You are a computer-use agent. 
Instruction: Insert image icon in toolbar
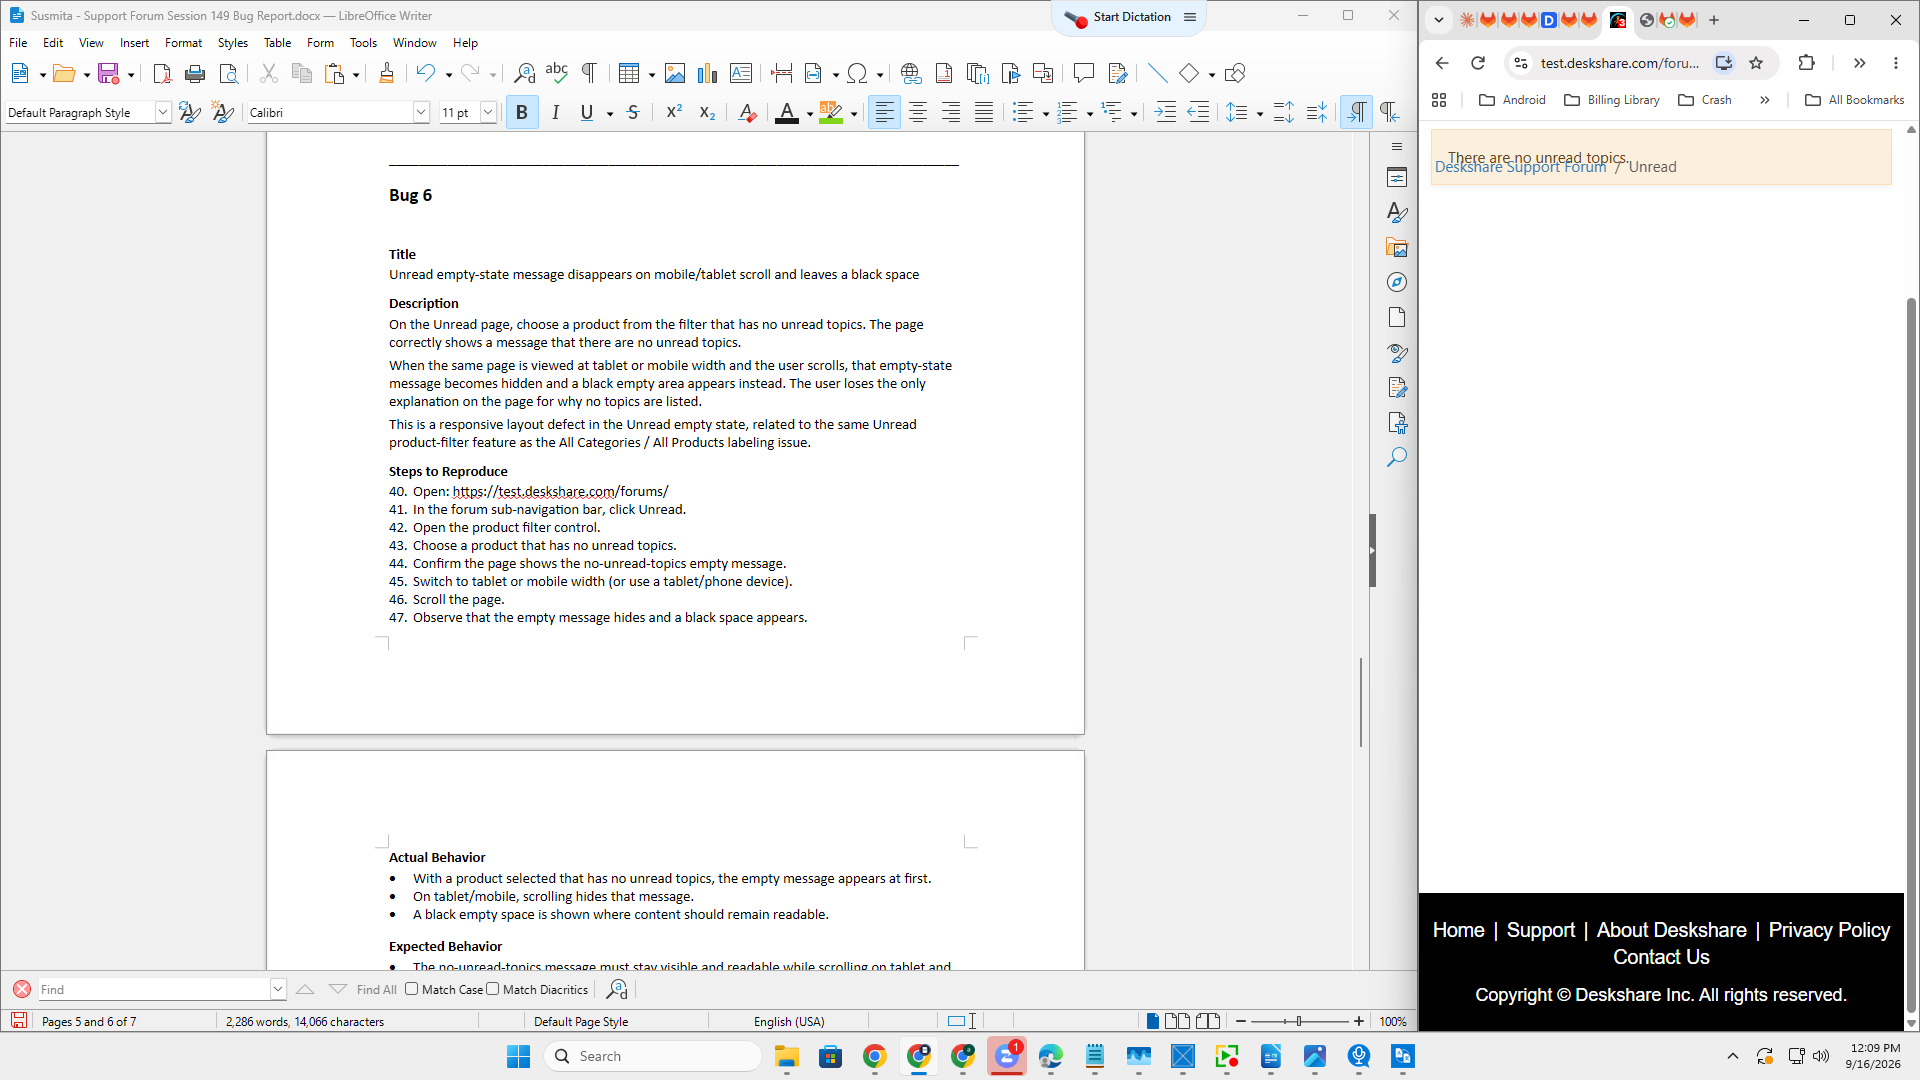coord(675,73)
